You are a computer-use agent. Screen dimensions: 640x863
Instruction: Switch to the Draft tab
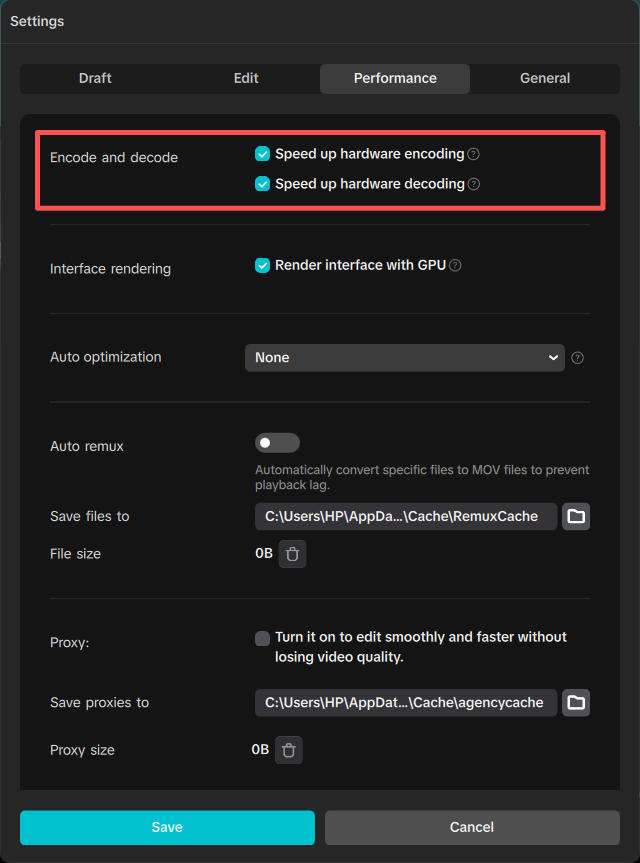[x=95, y=79]
